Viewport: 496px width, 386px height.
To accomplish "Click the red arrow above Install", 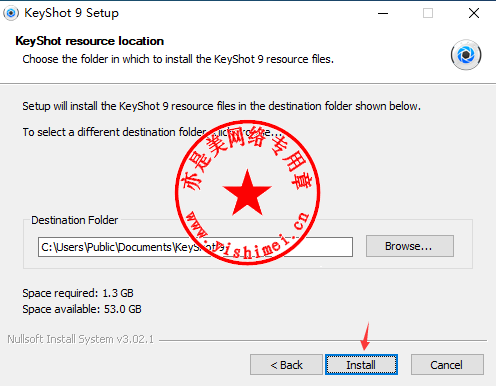I will [366, 336].
